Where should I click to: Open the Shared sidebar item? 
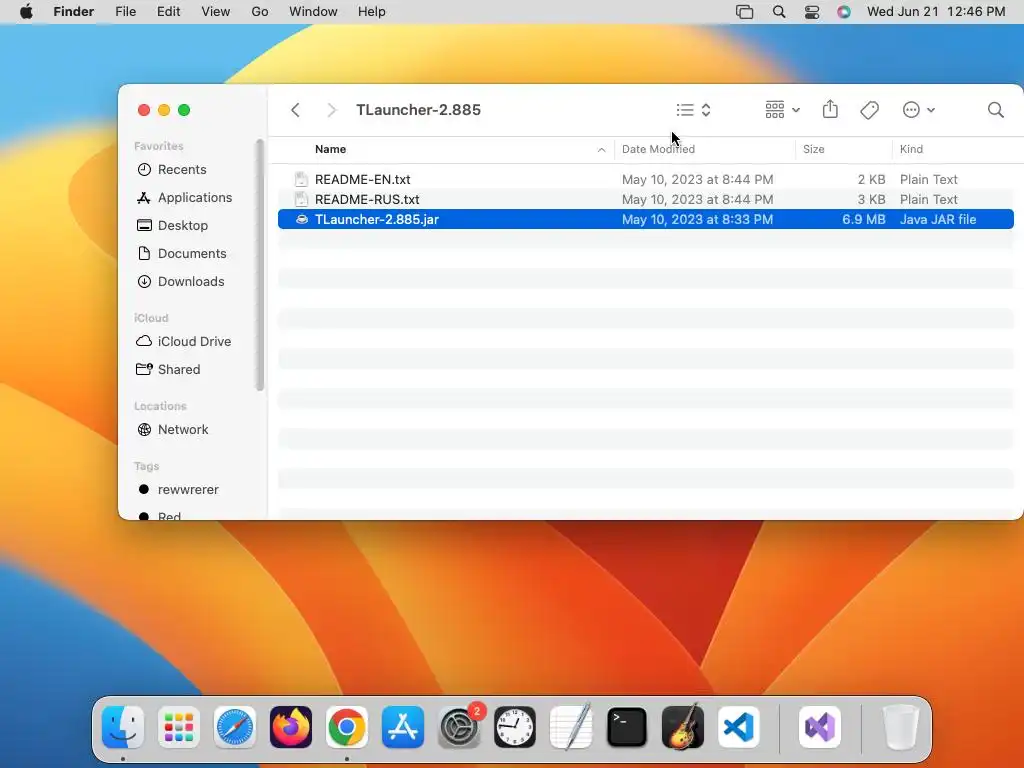point(168,370)
